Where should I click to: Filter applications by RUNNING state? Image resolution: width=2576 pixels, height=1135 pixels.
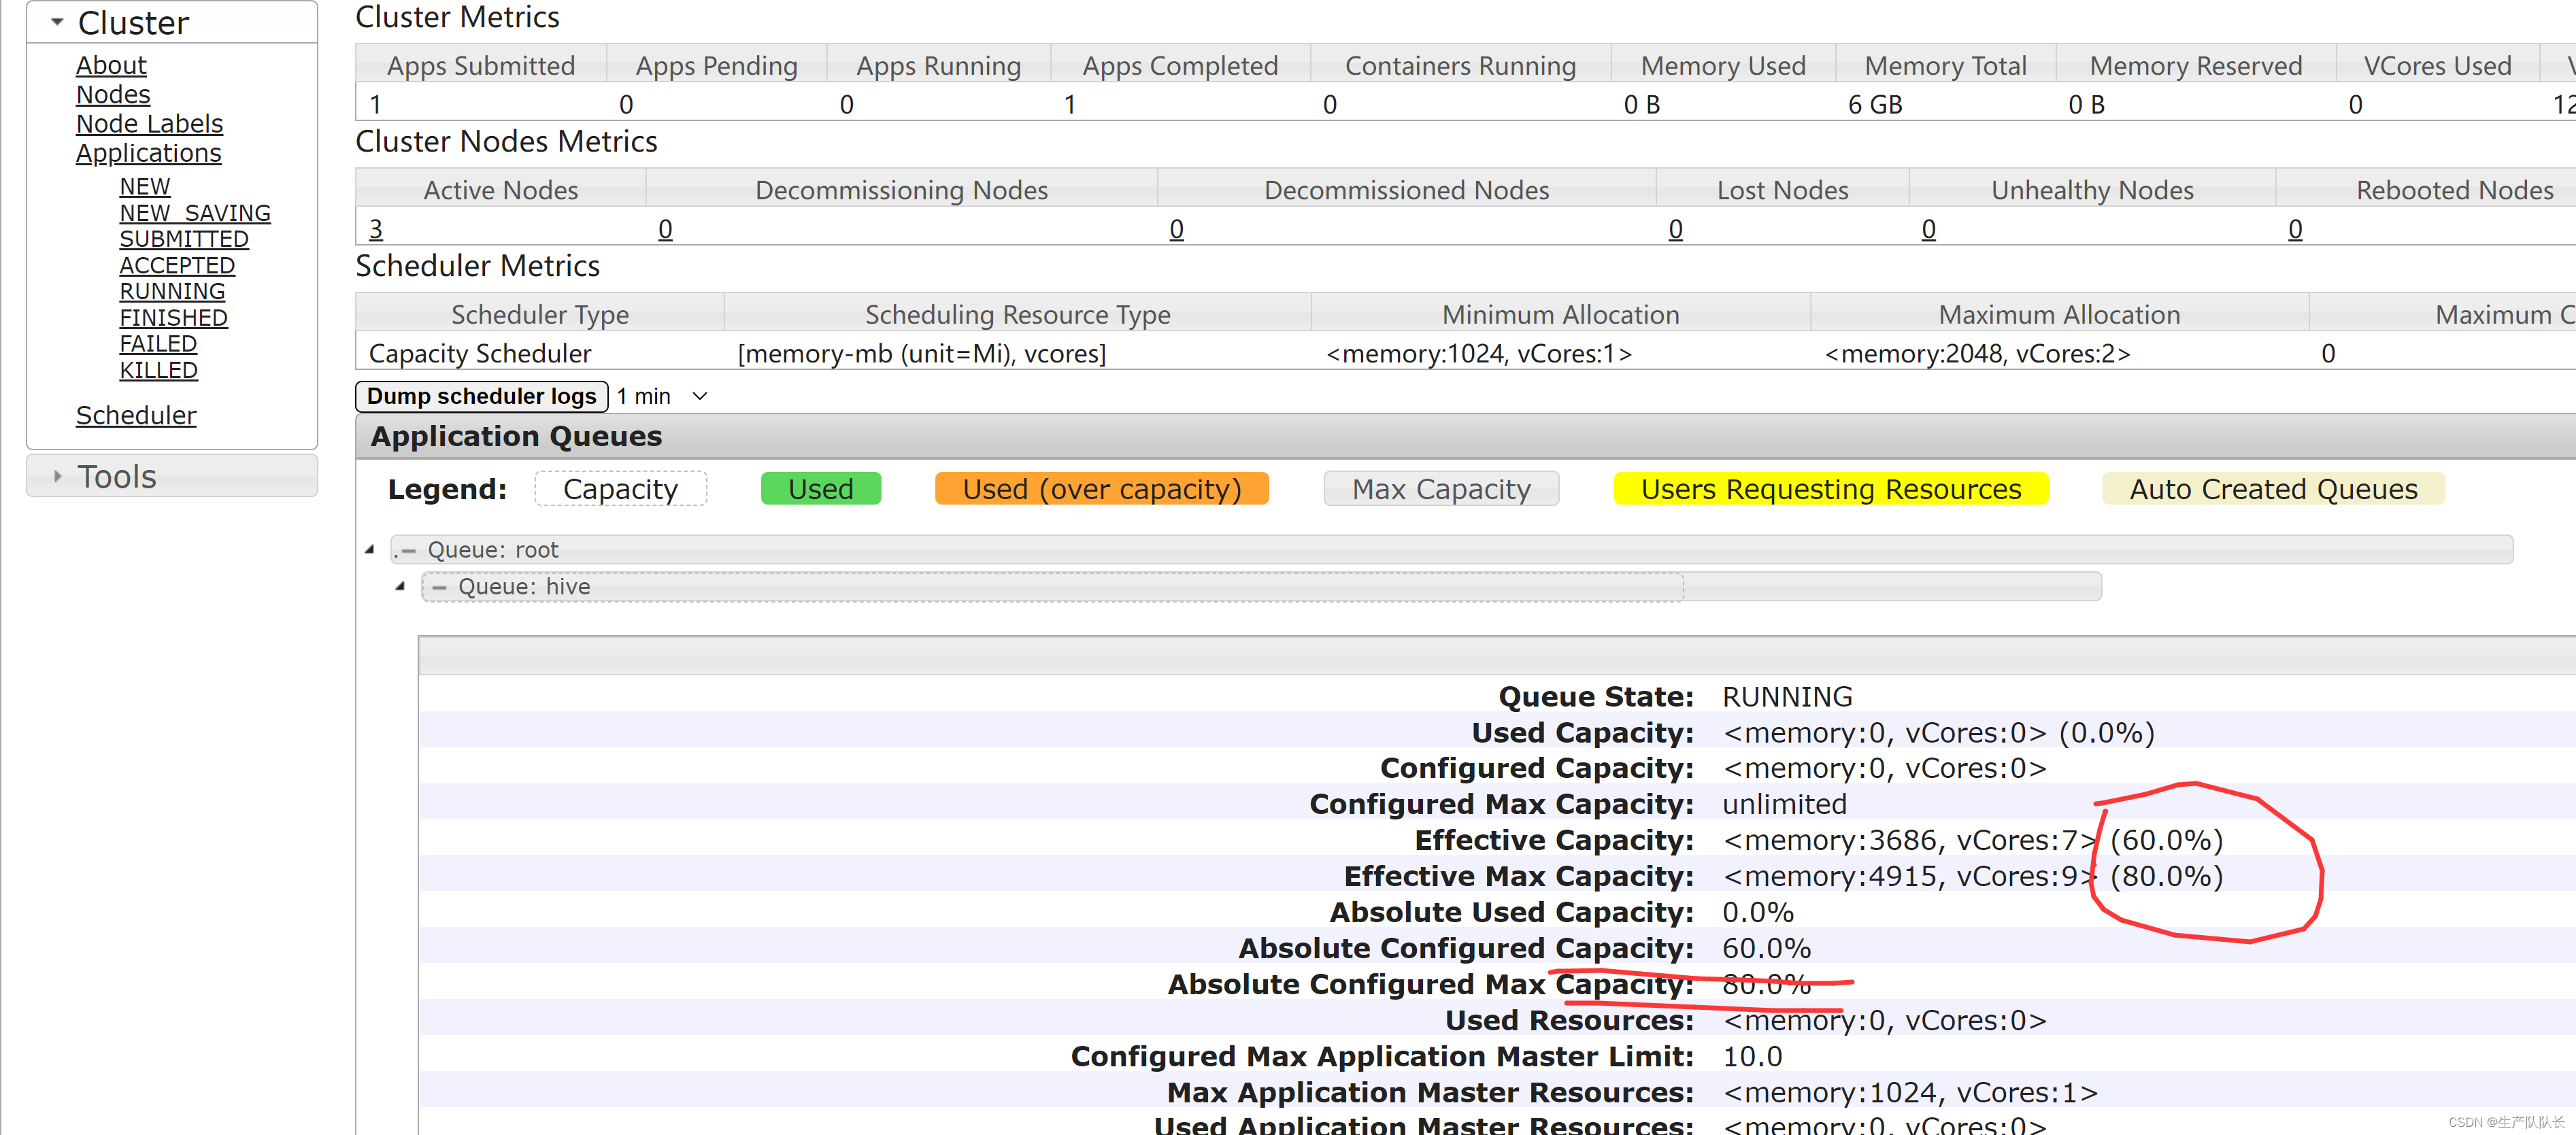coord(172,291)
